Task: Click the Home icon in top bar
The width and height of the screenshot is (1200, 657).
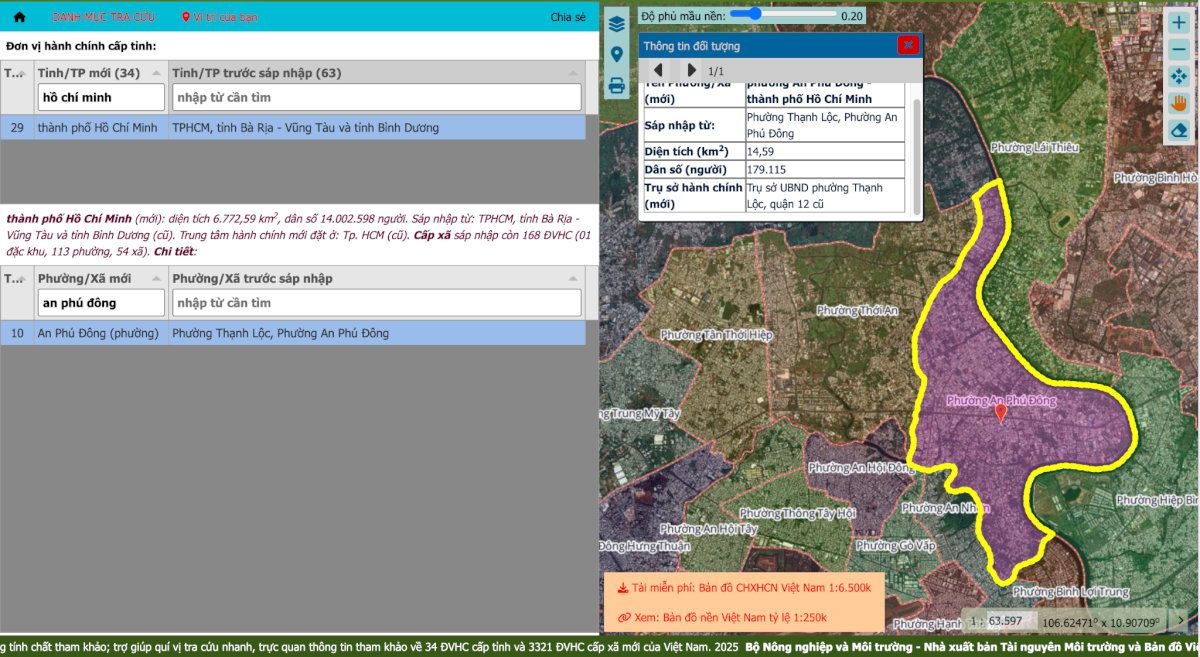Action: coord(19,17)
